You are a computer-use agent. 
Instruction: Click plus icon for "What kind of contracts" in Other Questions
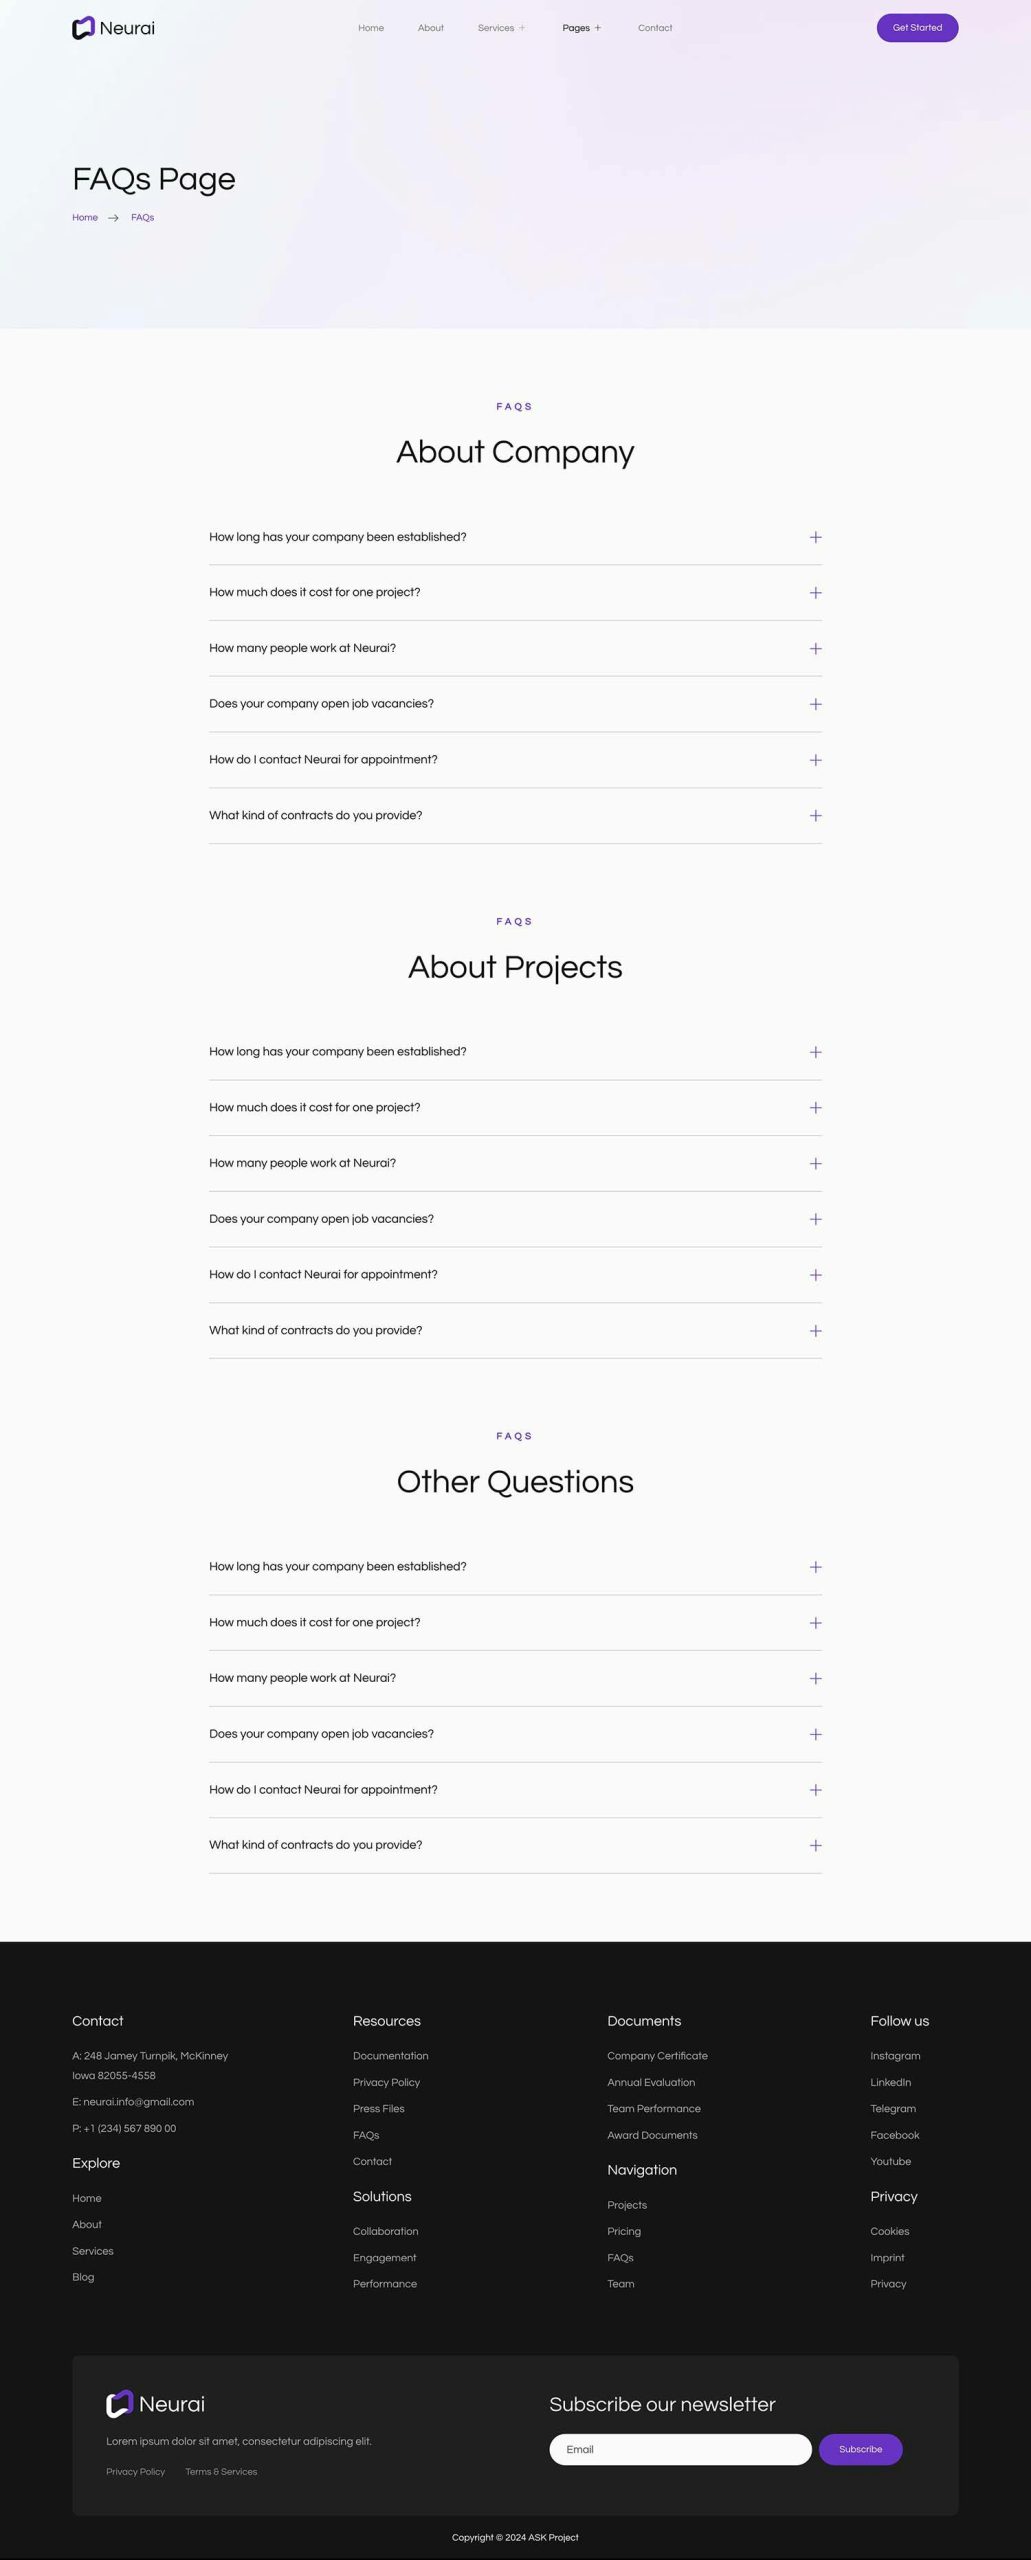click(815, 1845)
